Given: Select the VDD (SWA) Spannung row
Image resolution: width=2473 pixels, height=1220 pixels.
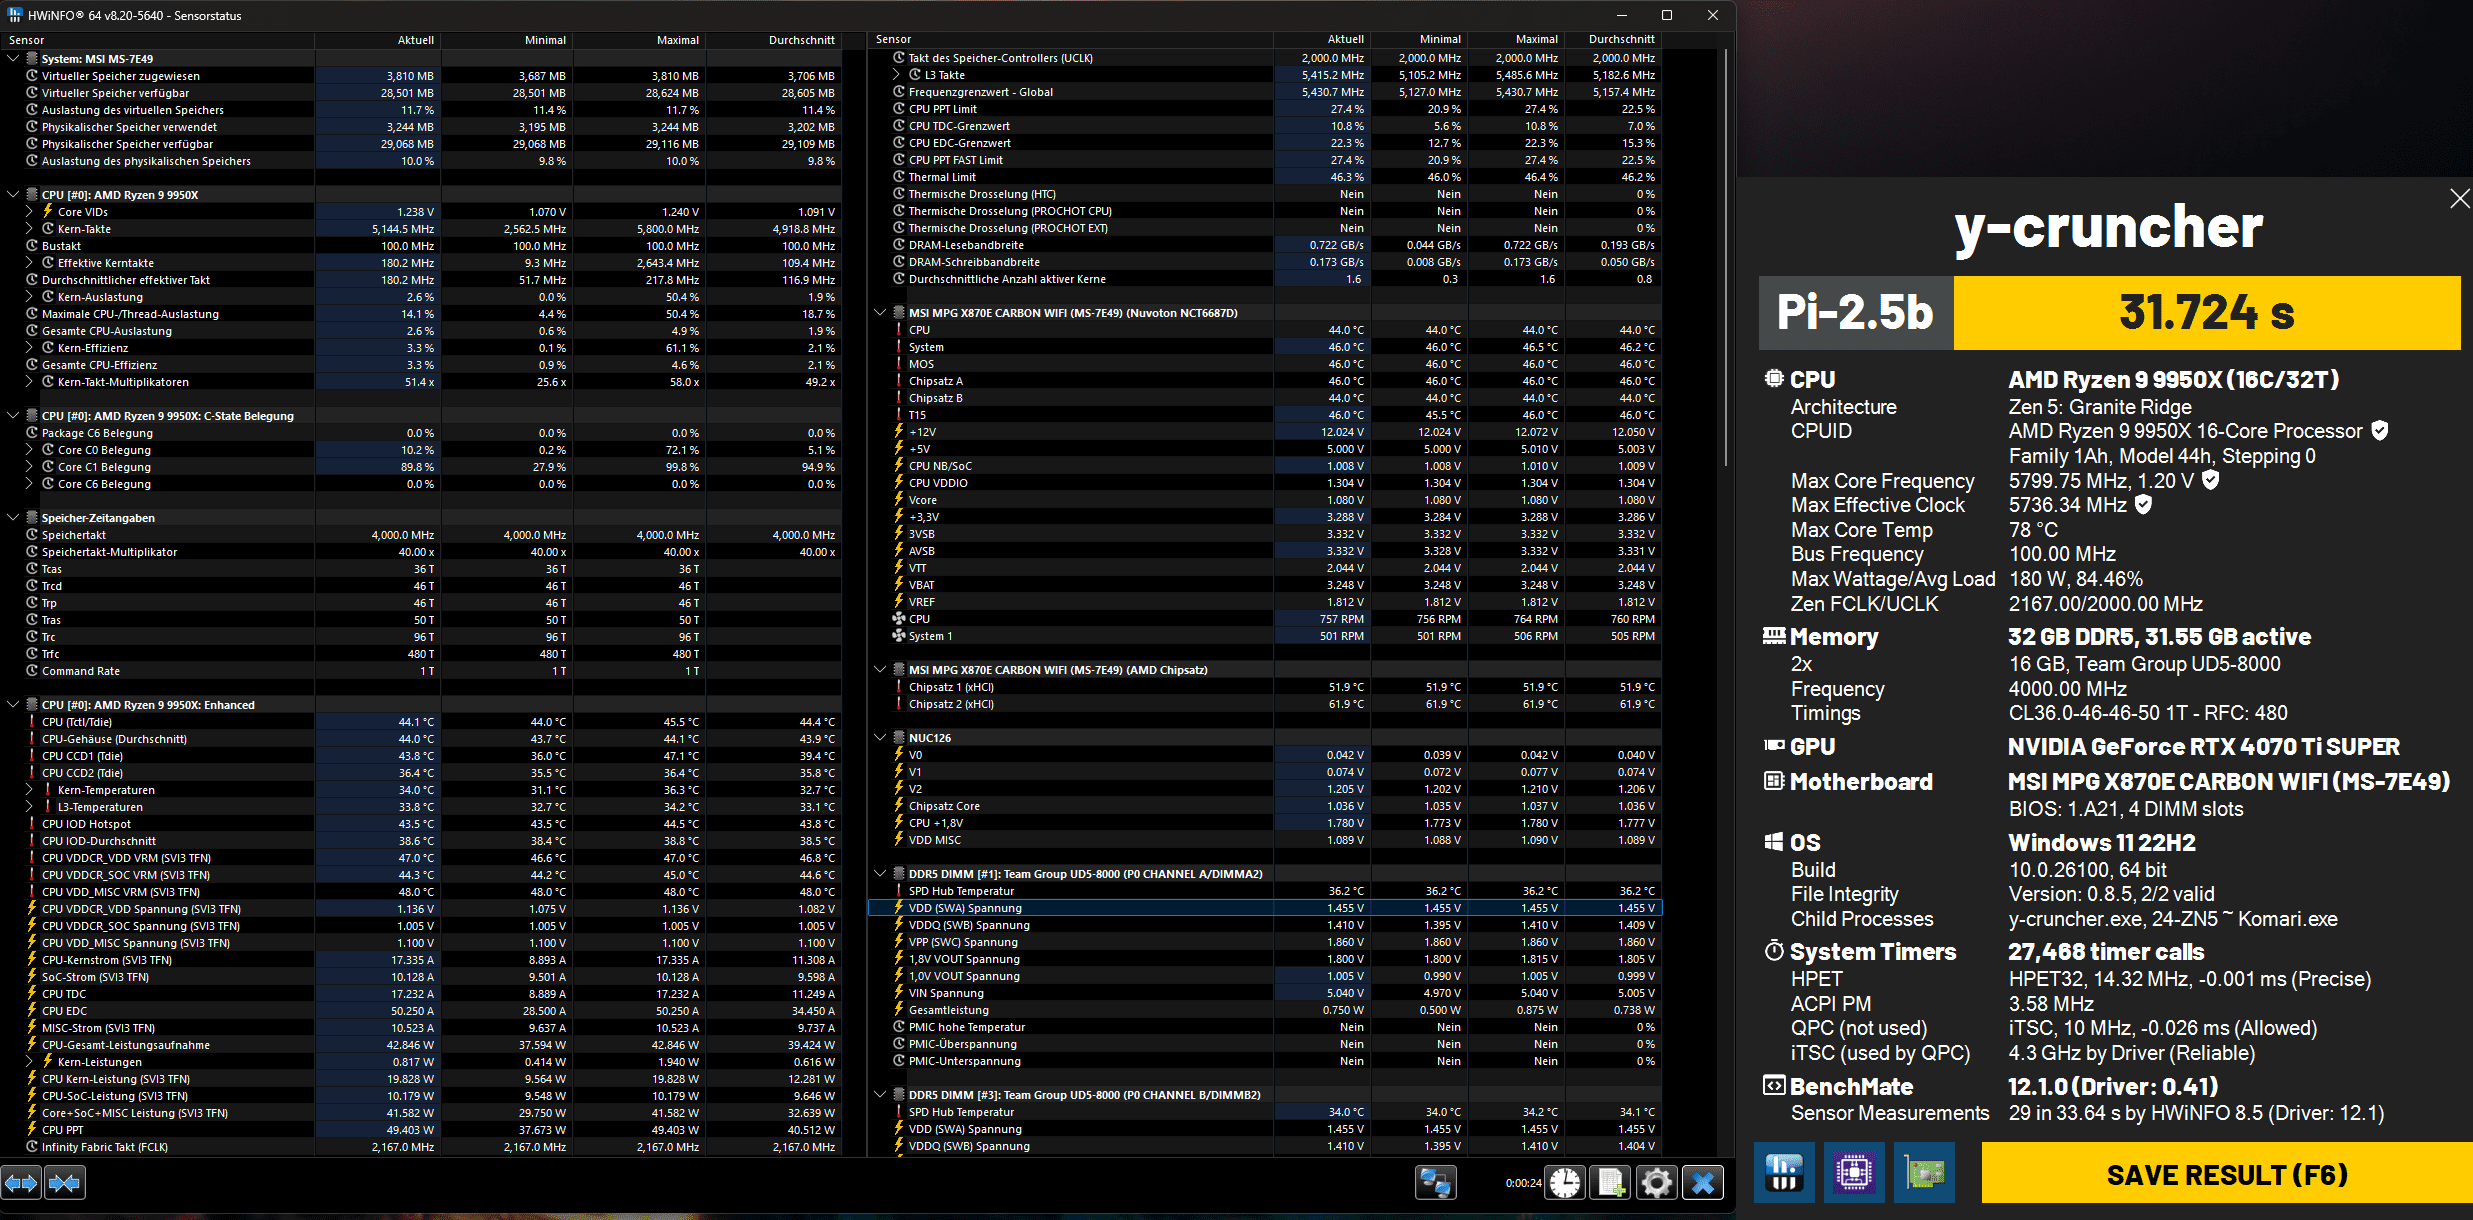Looking at the screenshot, I should click(x=965, y=908).
